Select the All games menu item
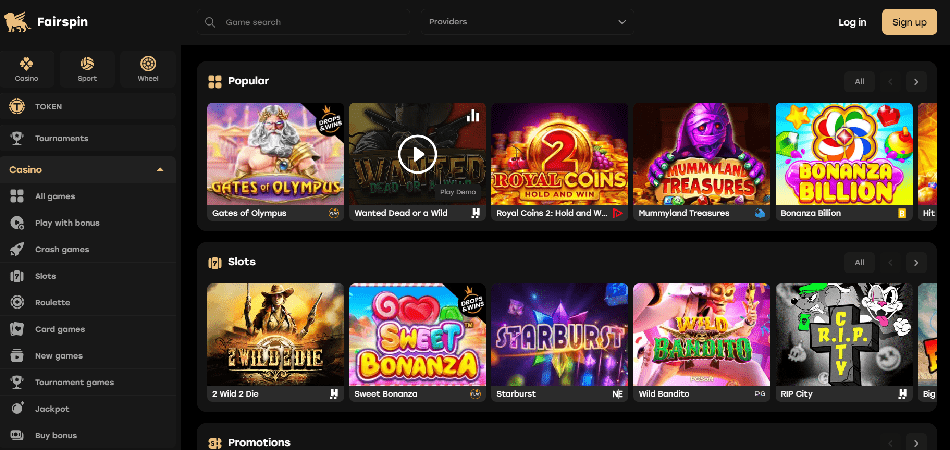The width and height of the screenshot is (950, 450). click(x=88, y=196)
